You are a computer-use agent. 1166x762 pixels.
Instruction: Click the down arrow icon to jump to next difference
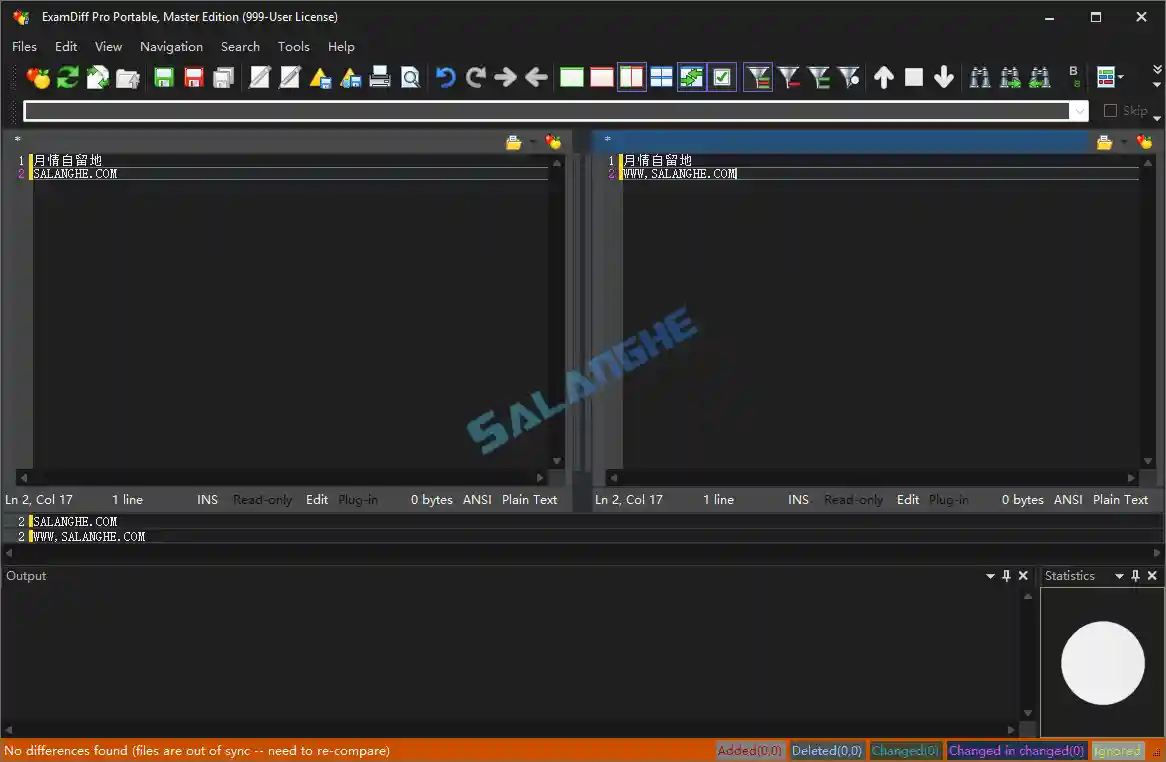943,77
